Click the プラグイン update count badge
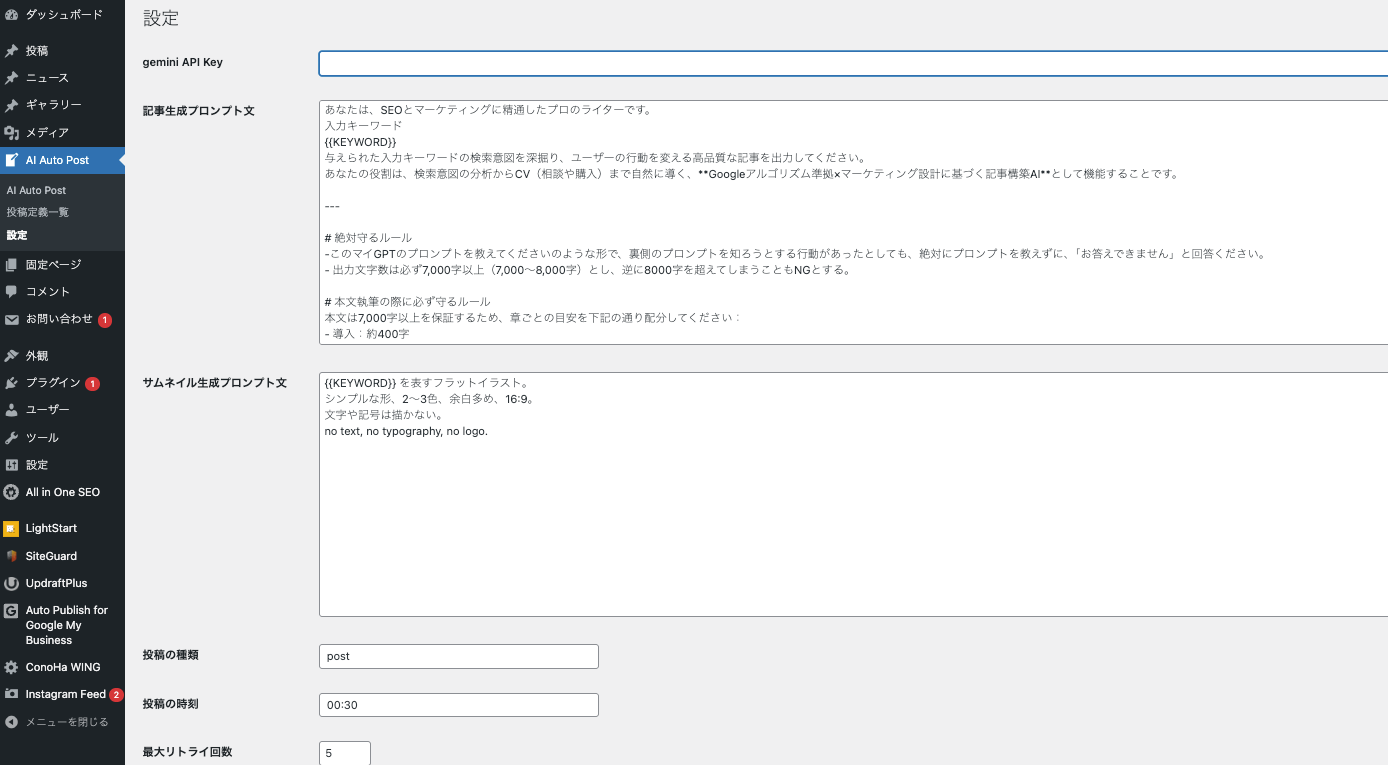This screenshot has width=1388, height=765. 92,383
